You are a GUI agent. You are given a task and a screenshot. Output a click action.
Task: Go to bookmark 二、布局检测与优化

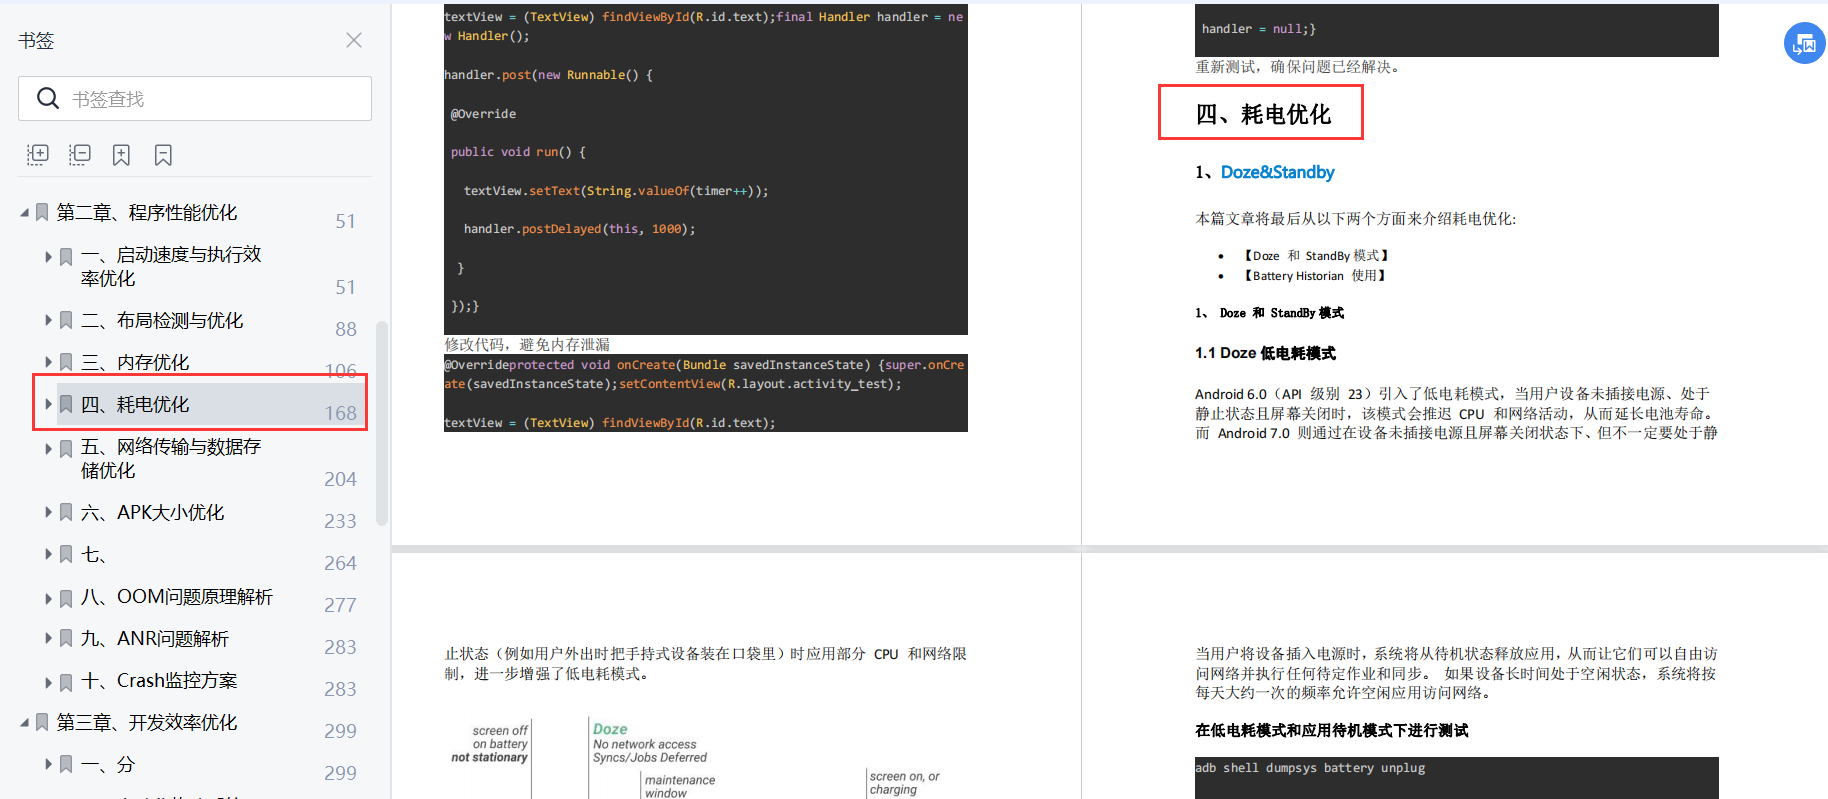162,320
